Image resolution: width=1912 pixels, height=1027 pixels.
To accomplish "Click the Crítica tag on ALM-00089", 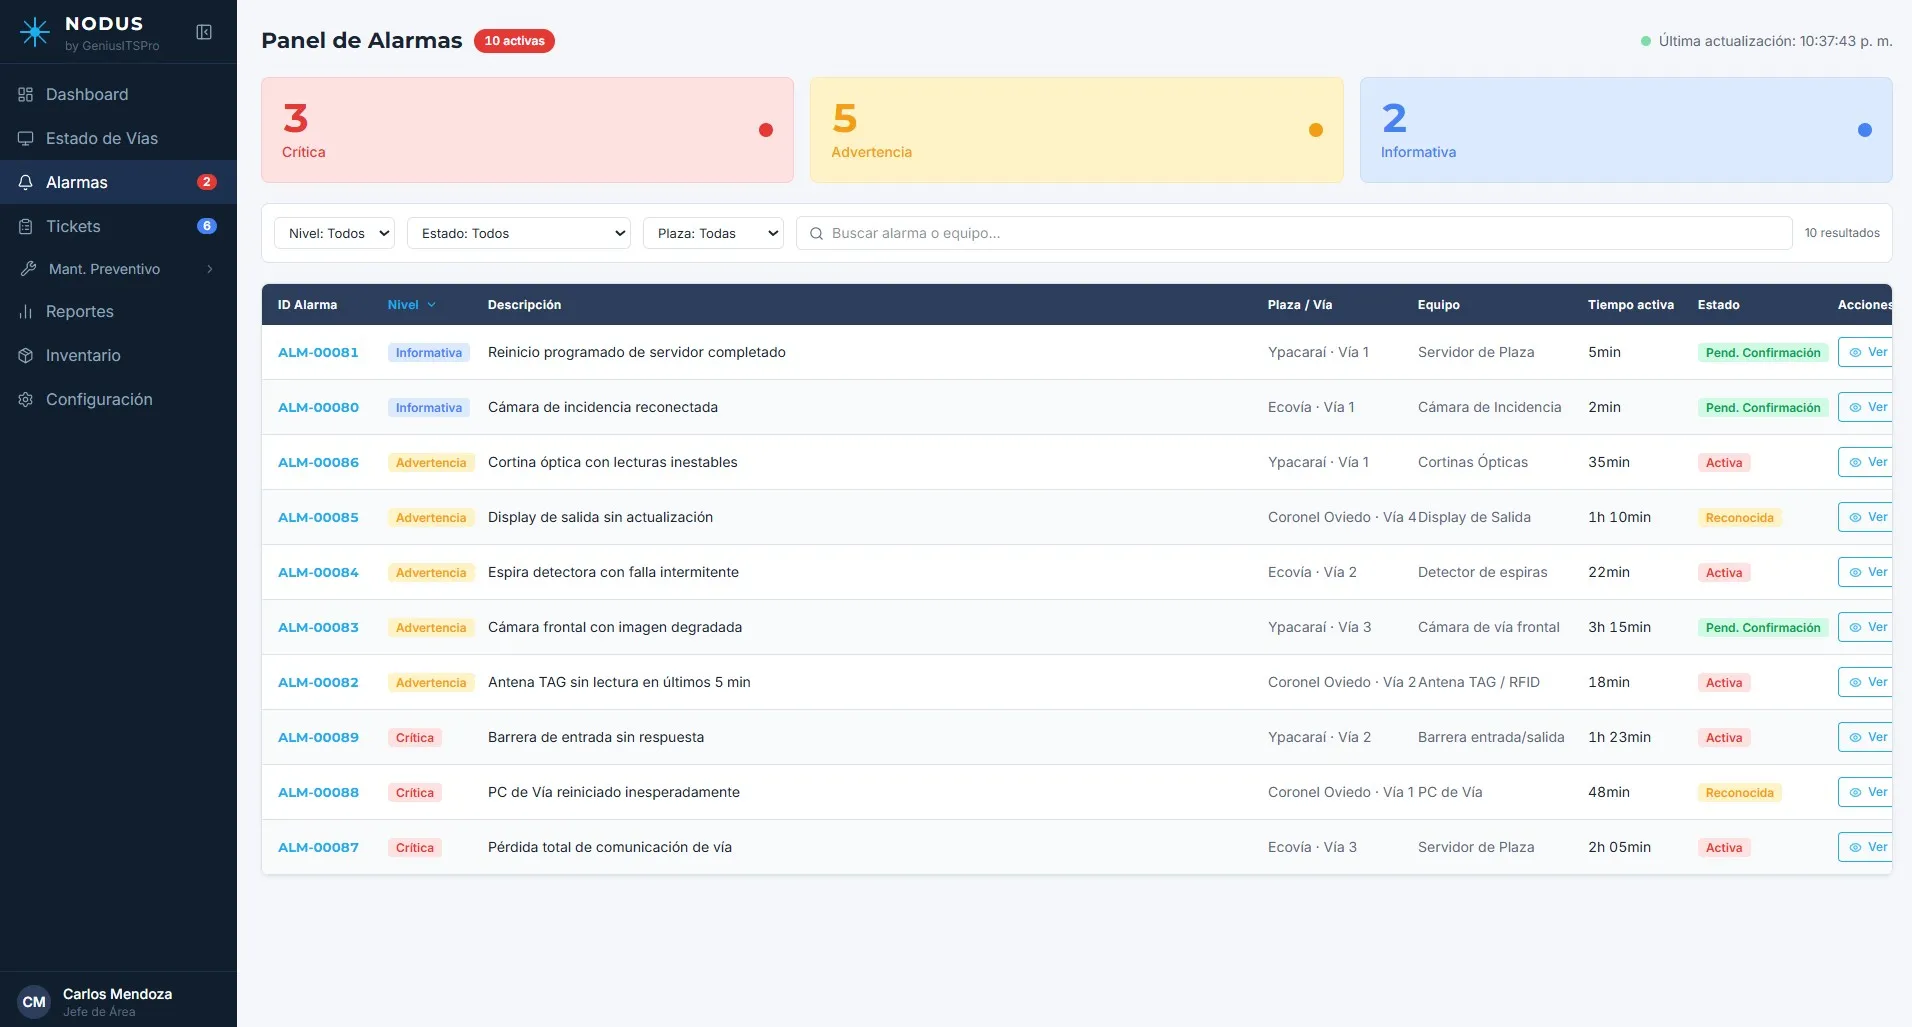I will pos(415,737).
